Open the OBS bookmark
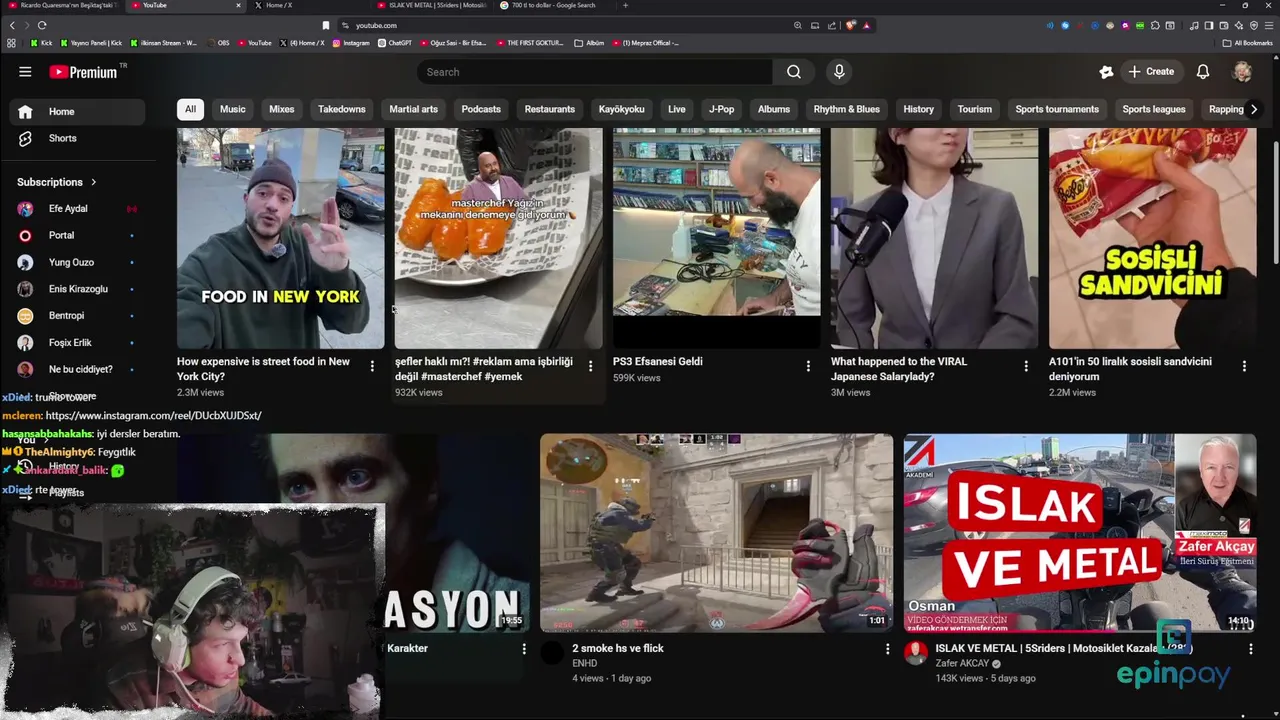Viewport: 1280px width, 720px height. click(x=219, y=43)
